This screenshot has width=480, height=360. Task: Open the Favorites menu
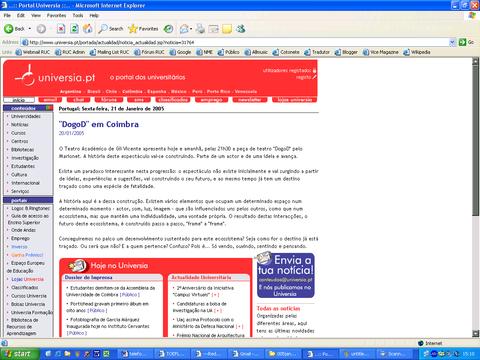coord(56,15)
